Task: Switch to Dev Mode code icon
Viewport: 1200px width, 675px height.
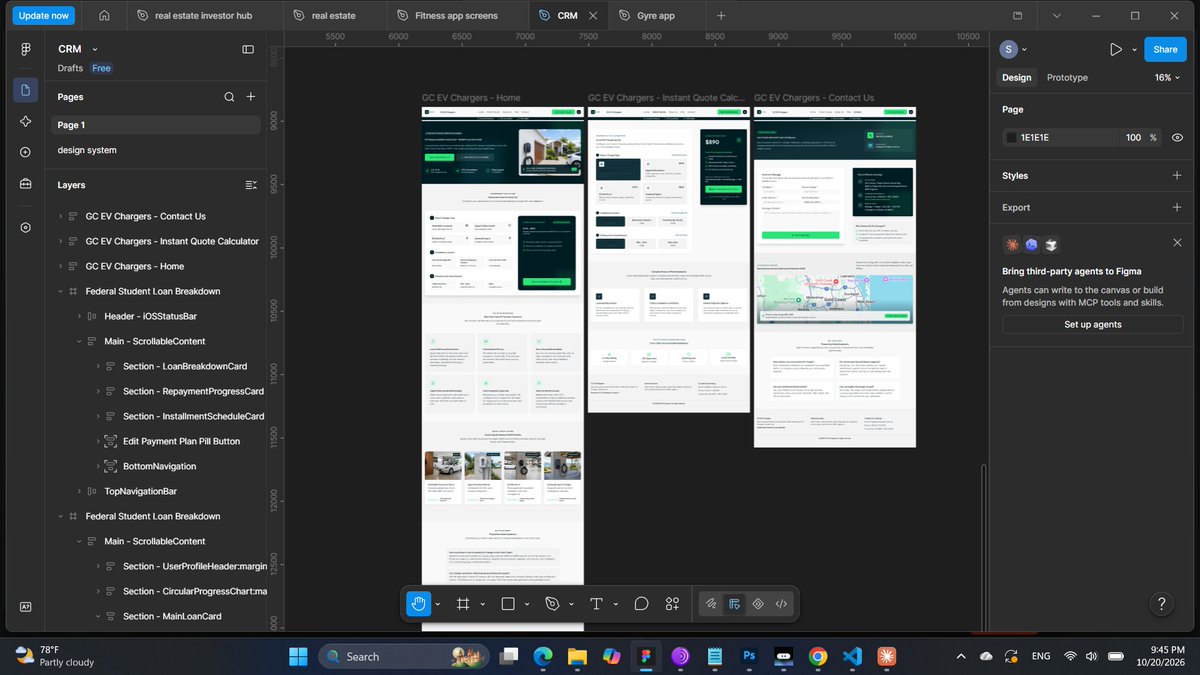Action: click(782, 604)
